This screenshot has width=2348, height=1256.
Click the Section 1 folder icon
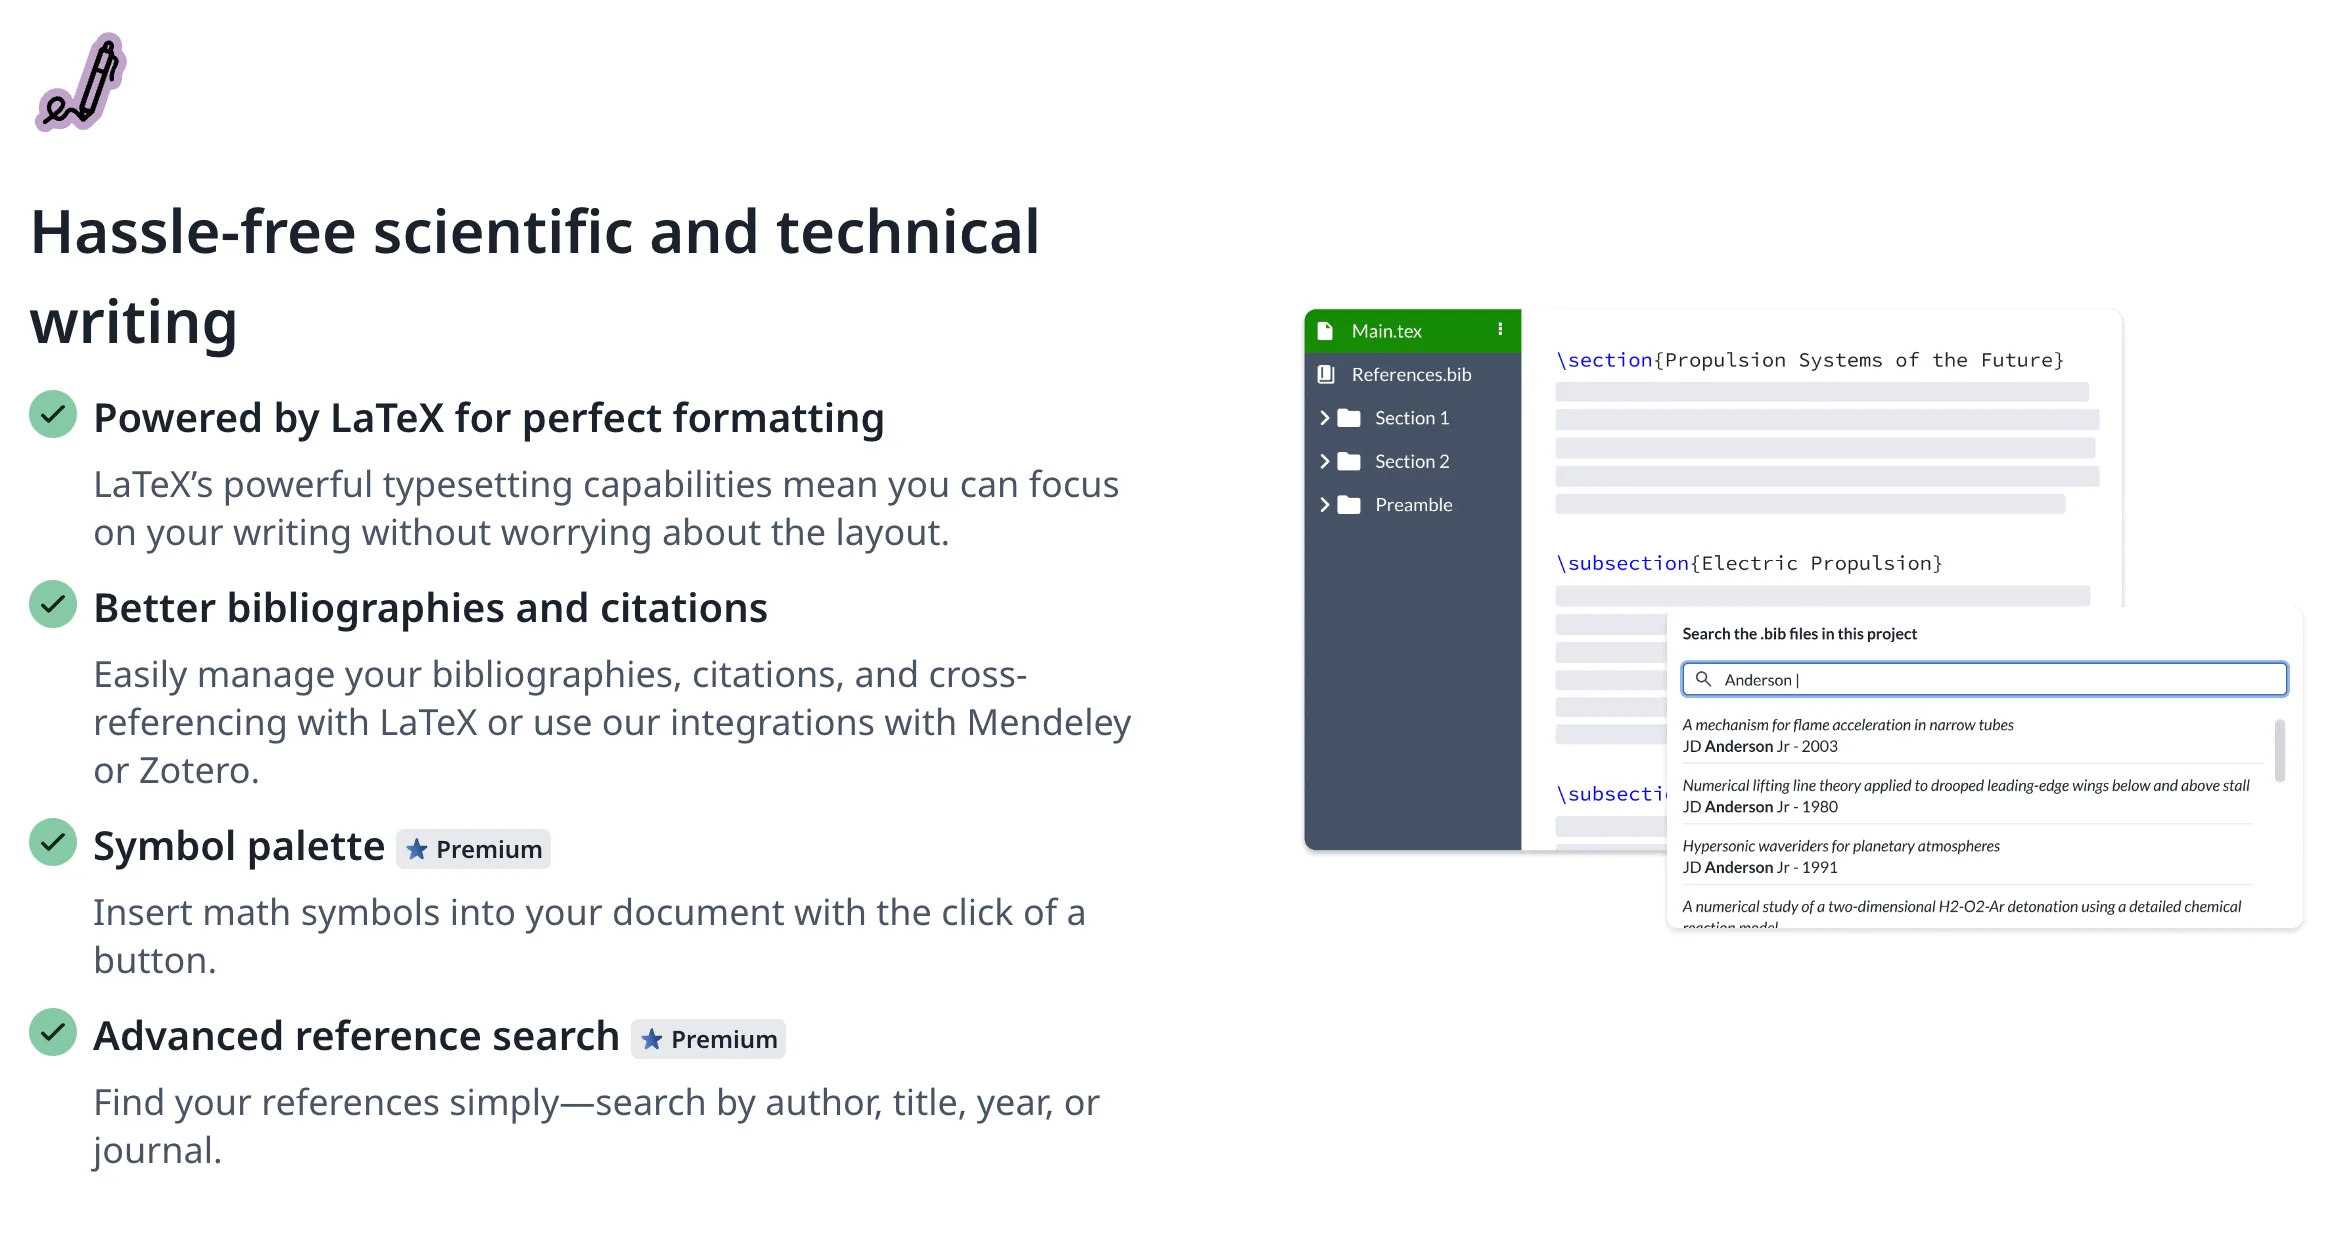point(1349,418)
